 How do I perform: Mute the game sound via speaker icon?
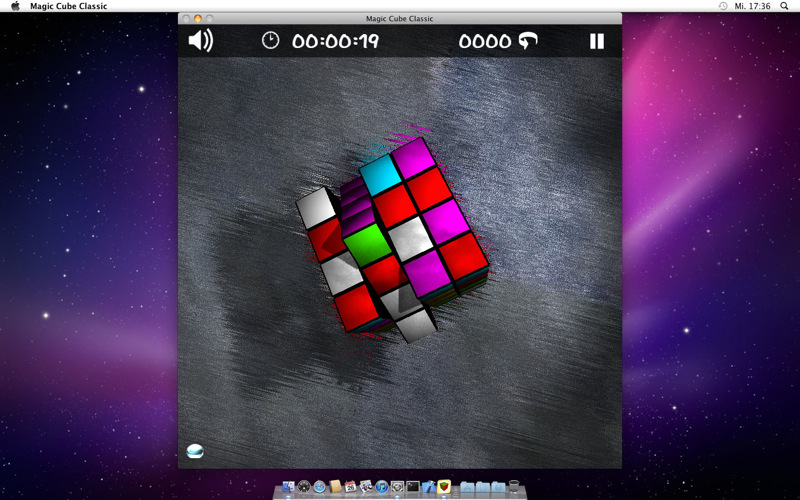(x=201, y=40)
